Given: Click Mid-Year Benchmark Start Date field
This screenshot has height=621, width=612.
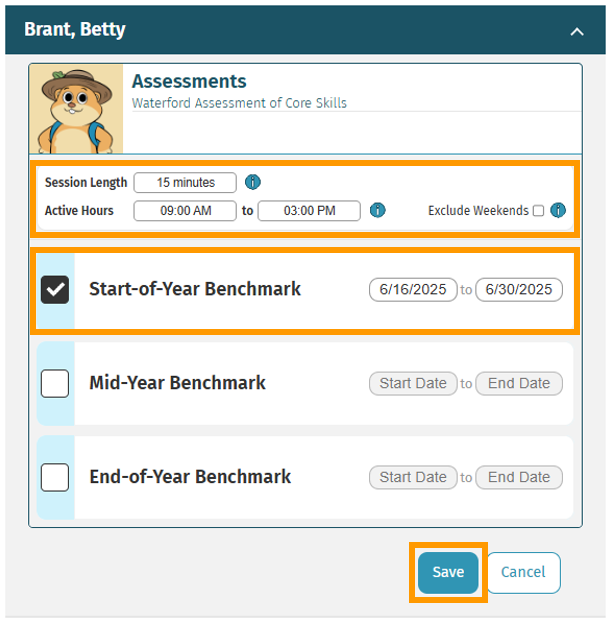Looking at the screenshot, I should tap(413, 383).
